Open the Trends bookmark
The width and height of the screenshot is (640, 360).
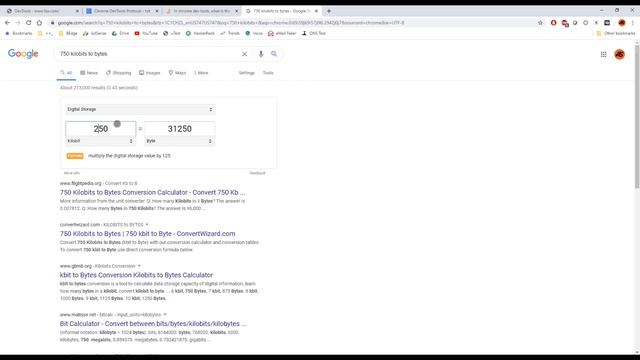(230, 33)
